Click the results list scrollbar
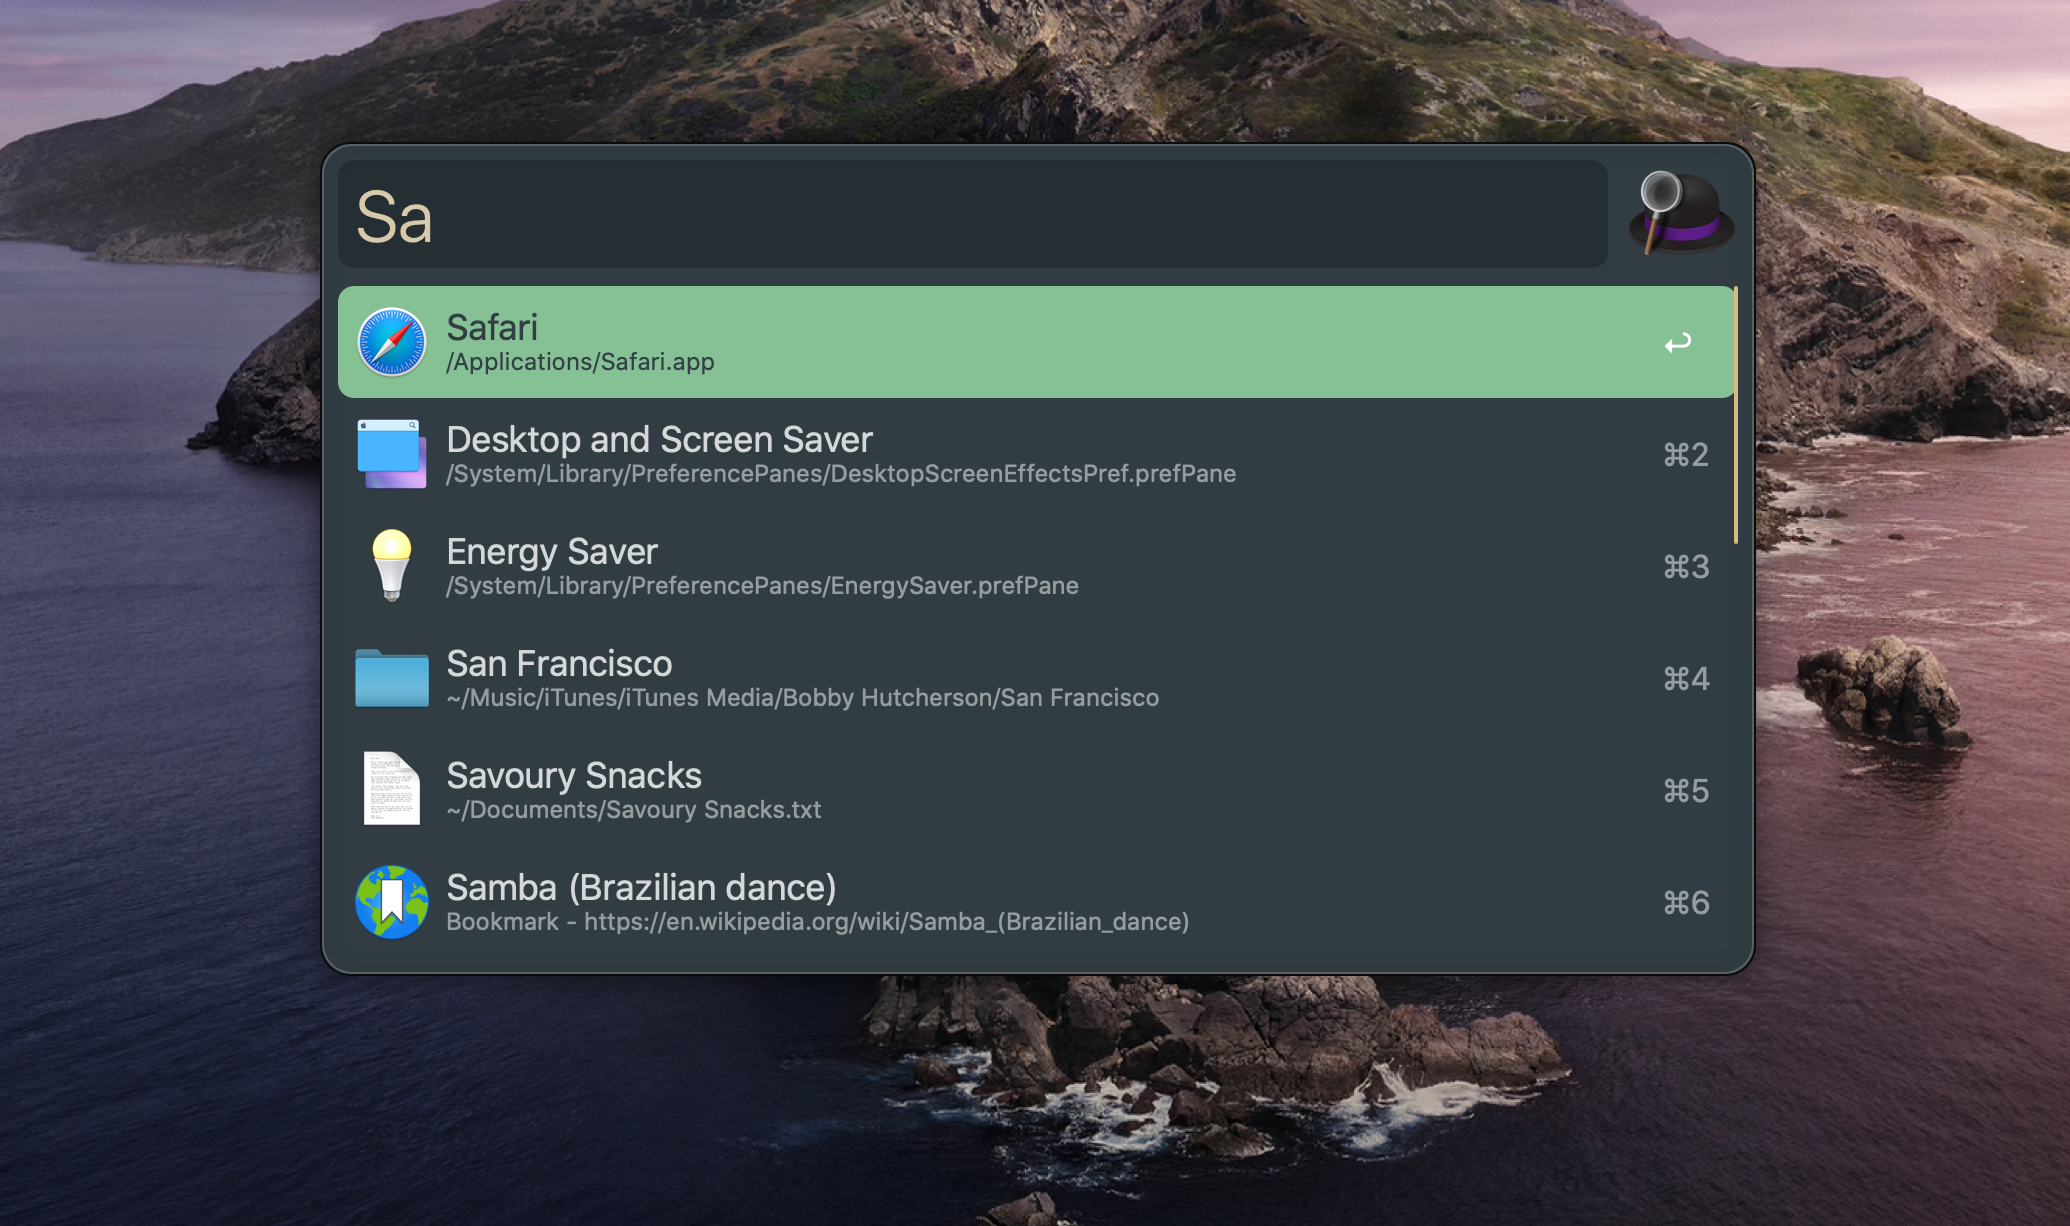The image size is (2070, 1226). pos(1735,415)
